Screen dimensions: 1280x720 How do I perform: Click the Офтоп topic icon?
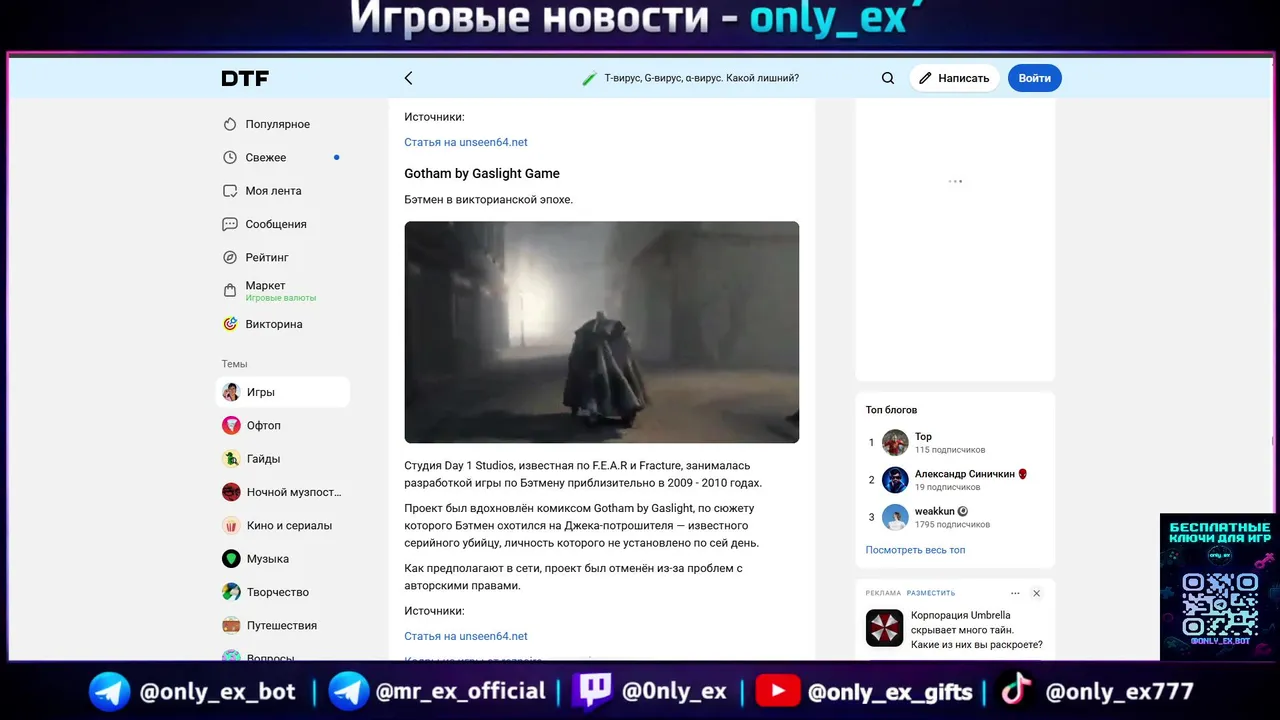(231, 425)
